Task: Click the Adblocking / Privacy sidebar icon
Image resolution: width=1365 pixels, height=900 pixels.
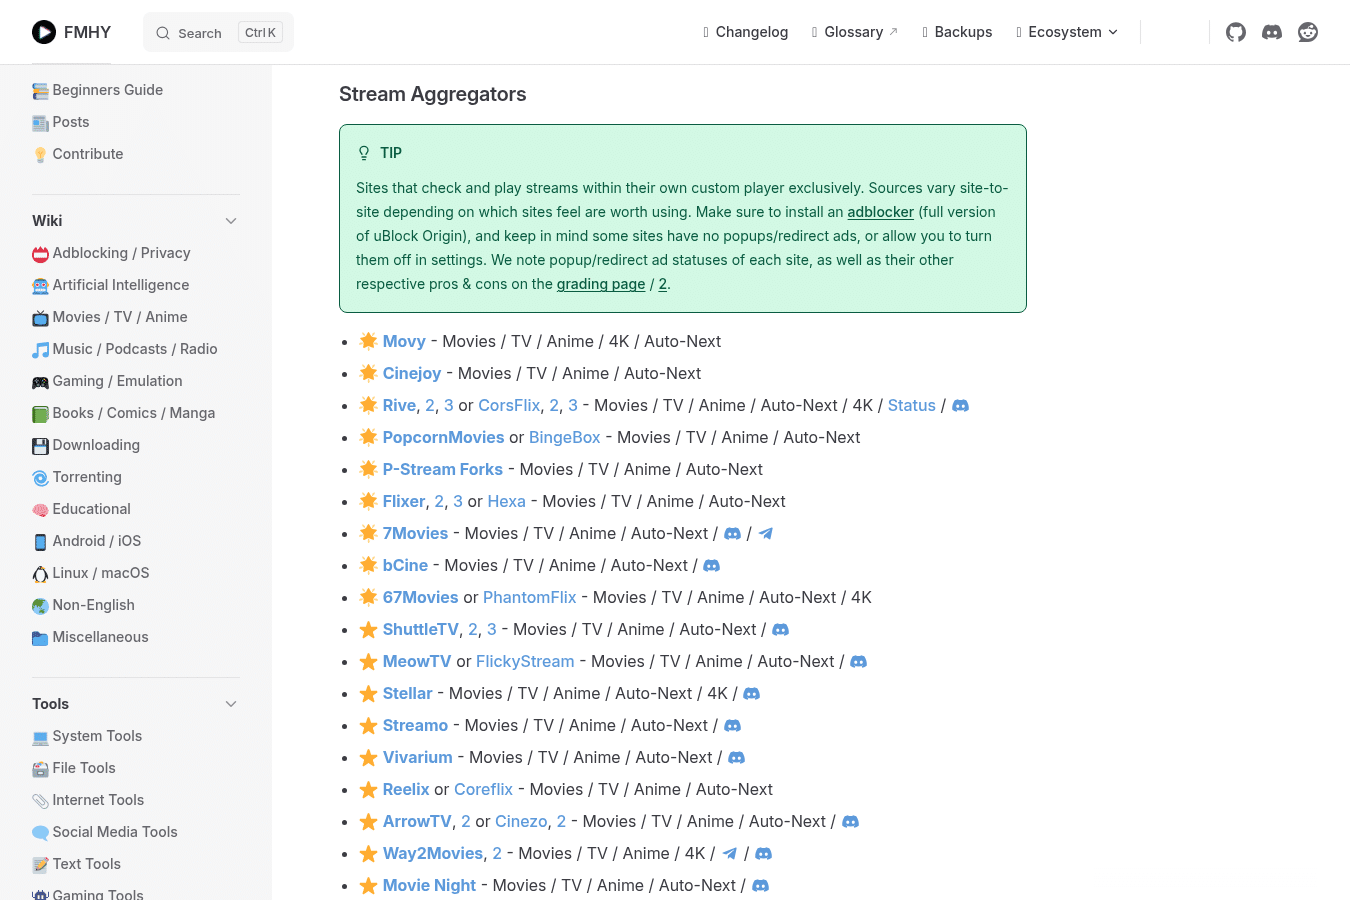Action: (40, 254)
